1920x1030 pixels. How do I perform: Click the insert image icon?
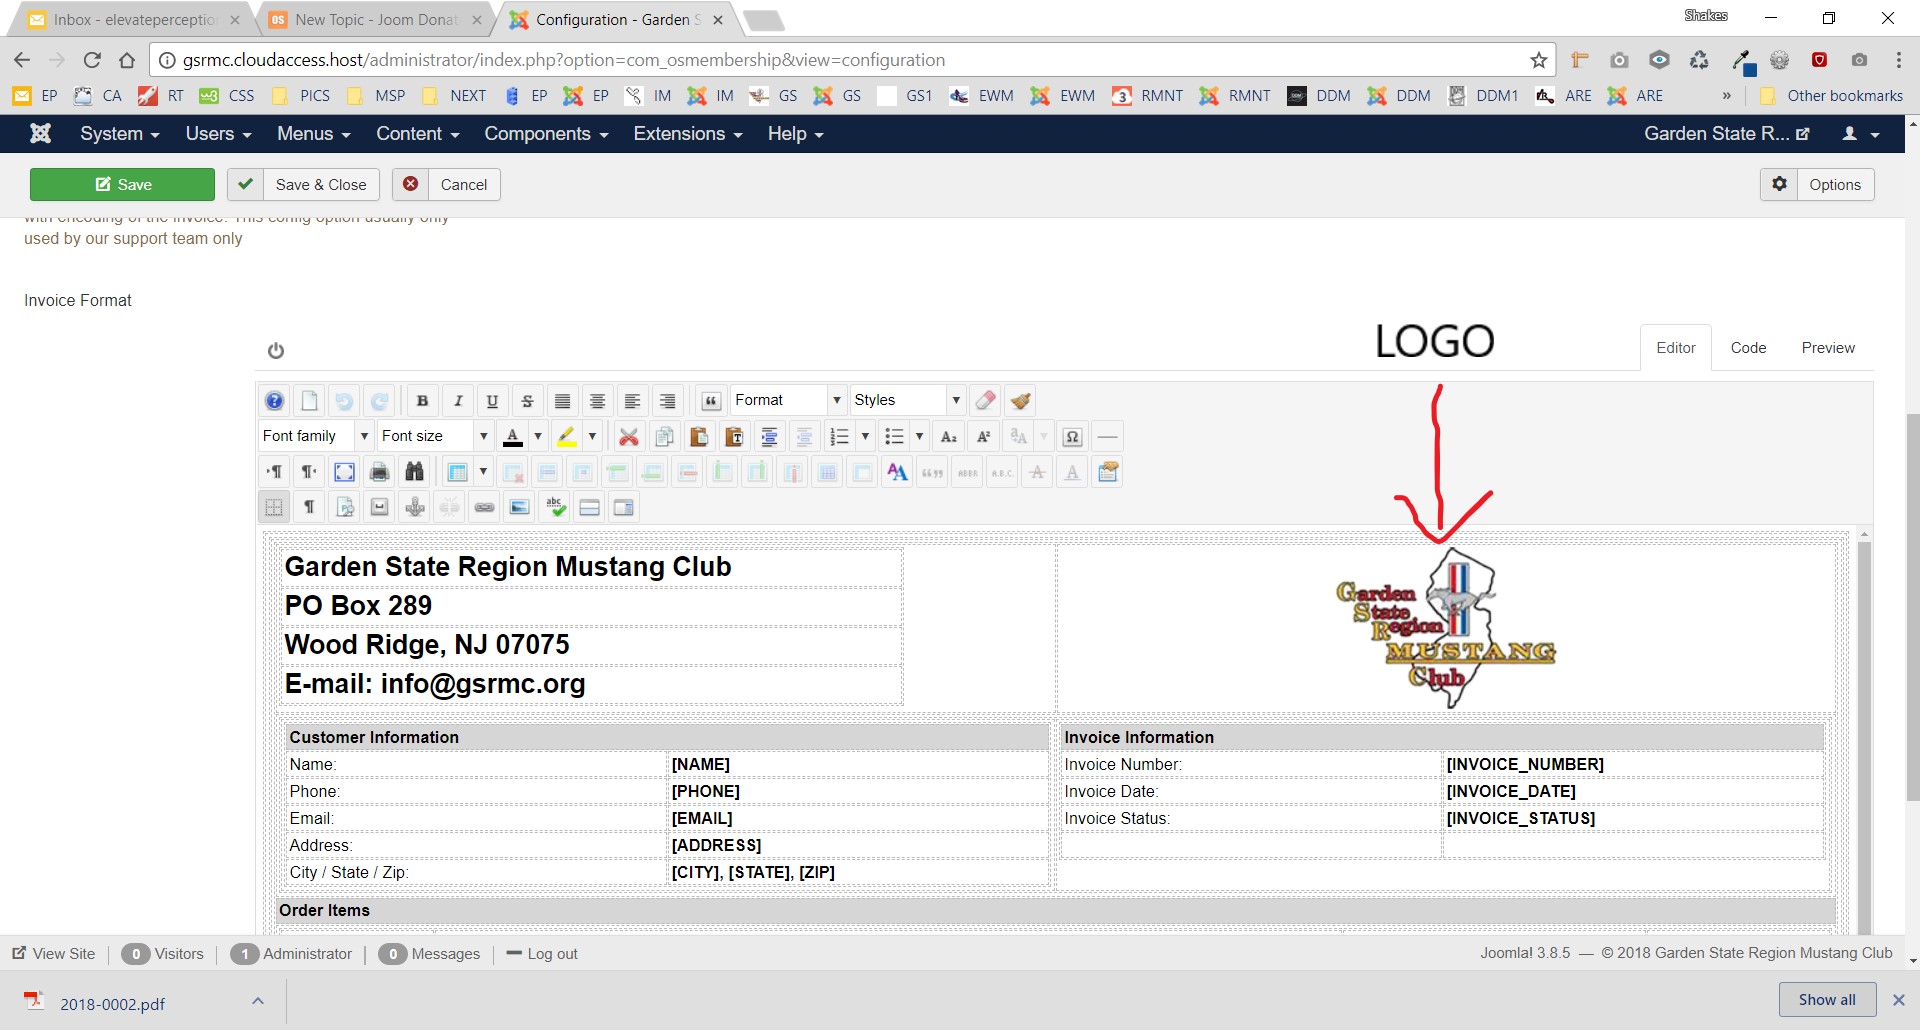tap(519, 508)
